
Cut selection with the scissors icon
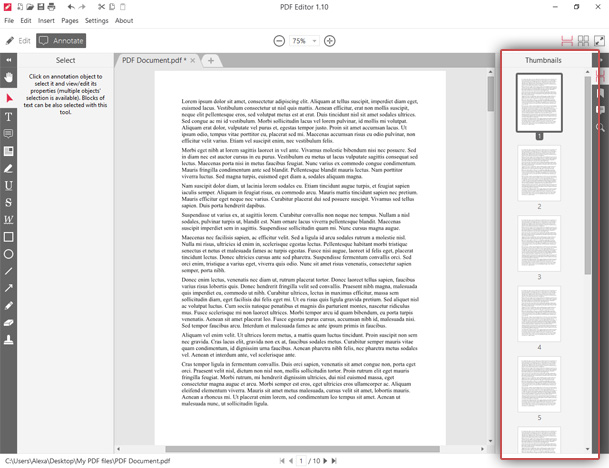[x=101, y=7]
